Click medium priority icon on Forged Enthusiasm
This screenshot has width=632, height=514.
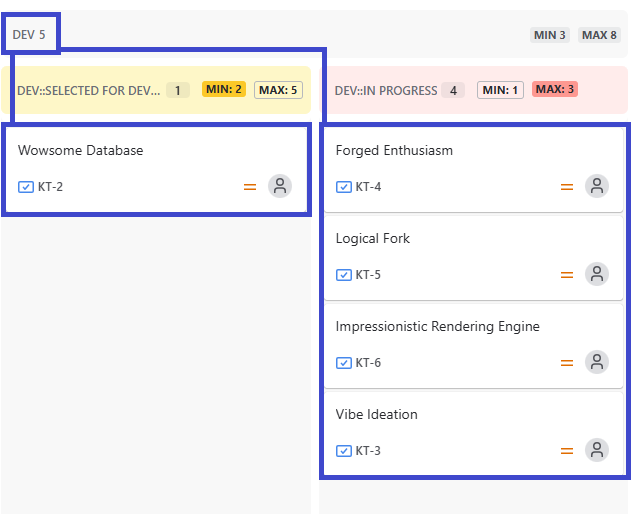pos(567,186)
